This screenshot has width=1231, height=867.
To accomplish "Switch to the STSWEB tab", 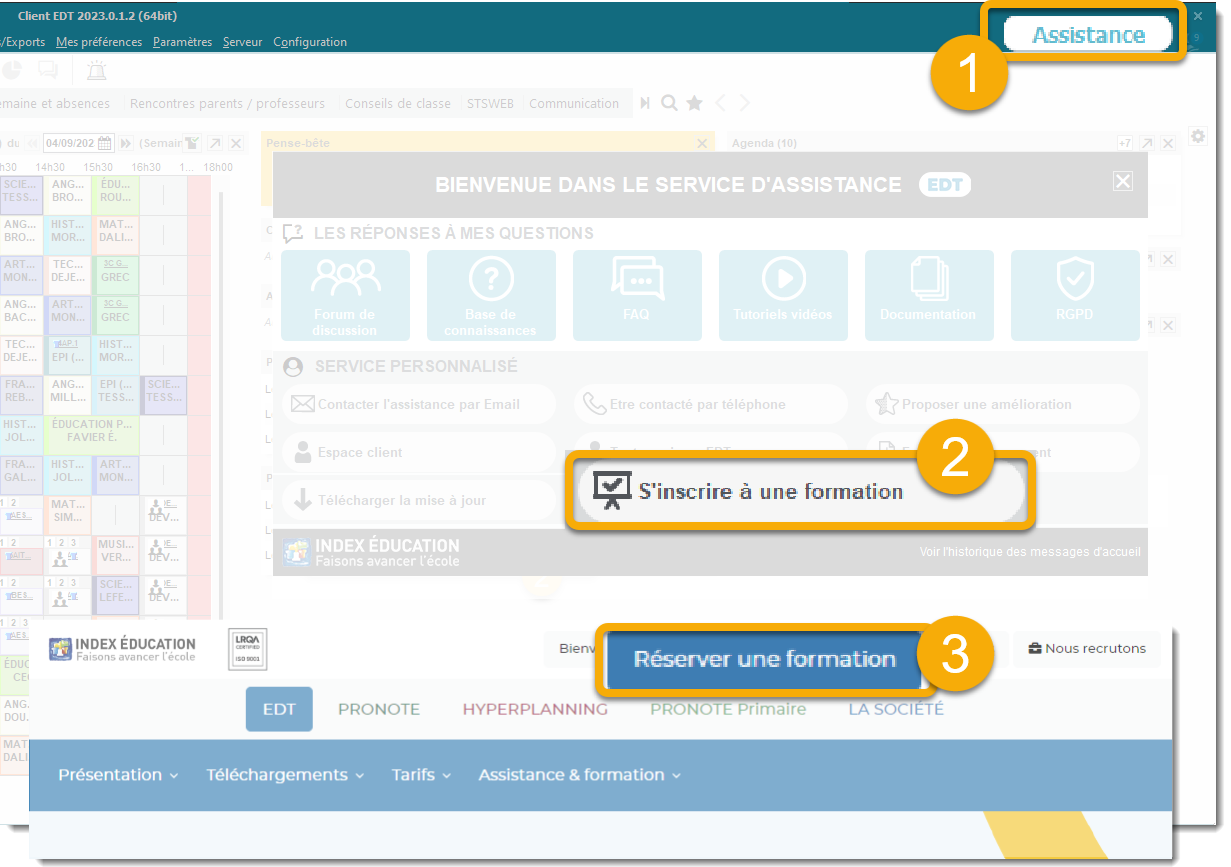I will click(490, 103).
